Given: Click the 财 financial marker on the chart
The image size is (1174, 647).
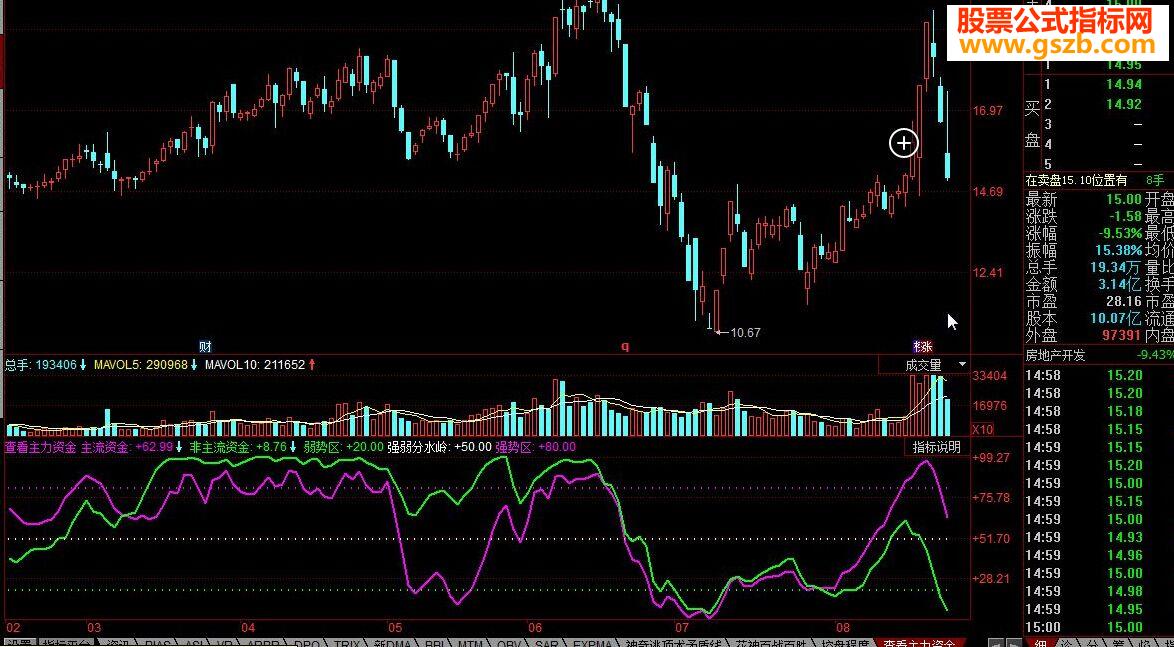Looking at the screenshot, I should [204, 347].
